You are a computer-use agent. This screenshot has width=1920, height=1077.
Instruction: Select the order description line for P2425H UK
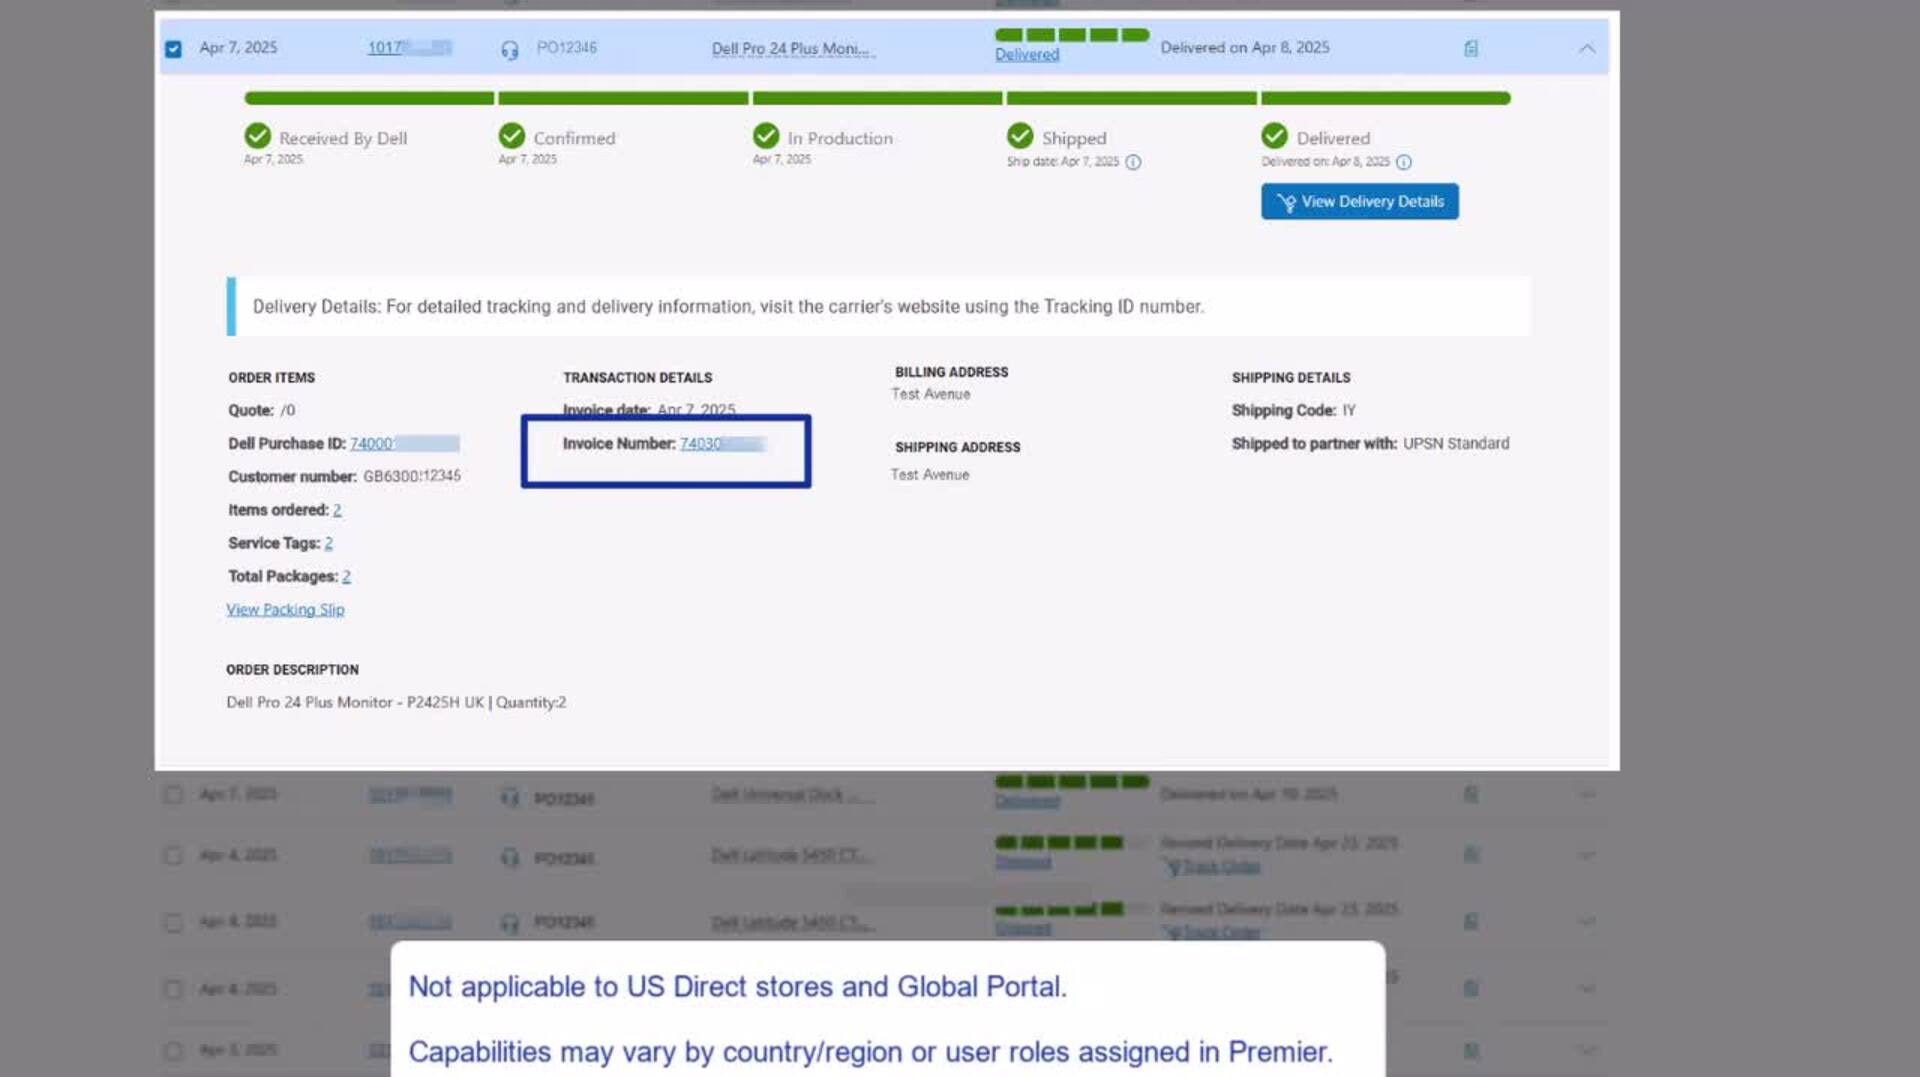click(396, 702)
